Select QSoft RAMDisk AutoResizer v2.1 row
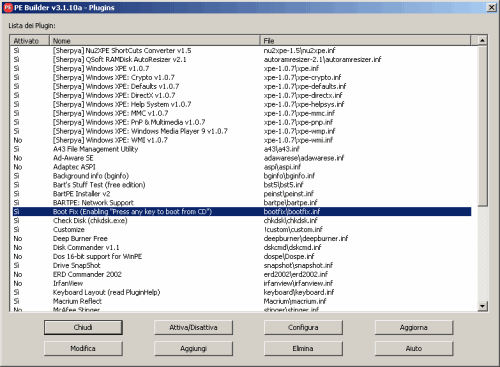Image resolution: width=500 pixels, height=367 pixels. pyautogui.click(x=242, y=59)
